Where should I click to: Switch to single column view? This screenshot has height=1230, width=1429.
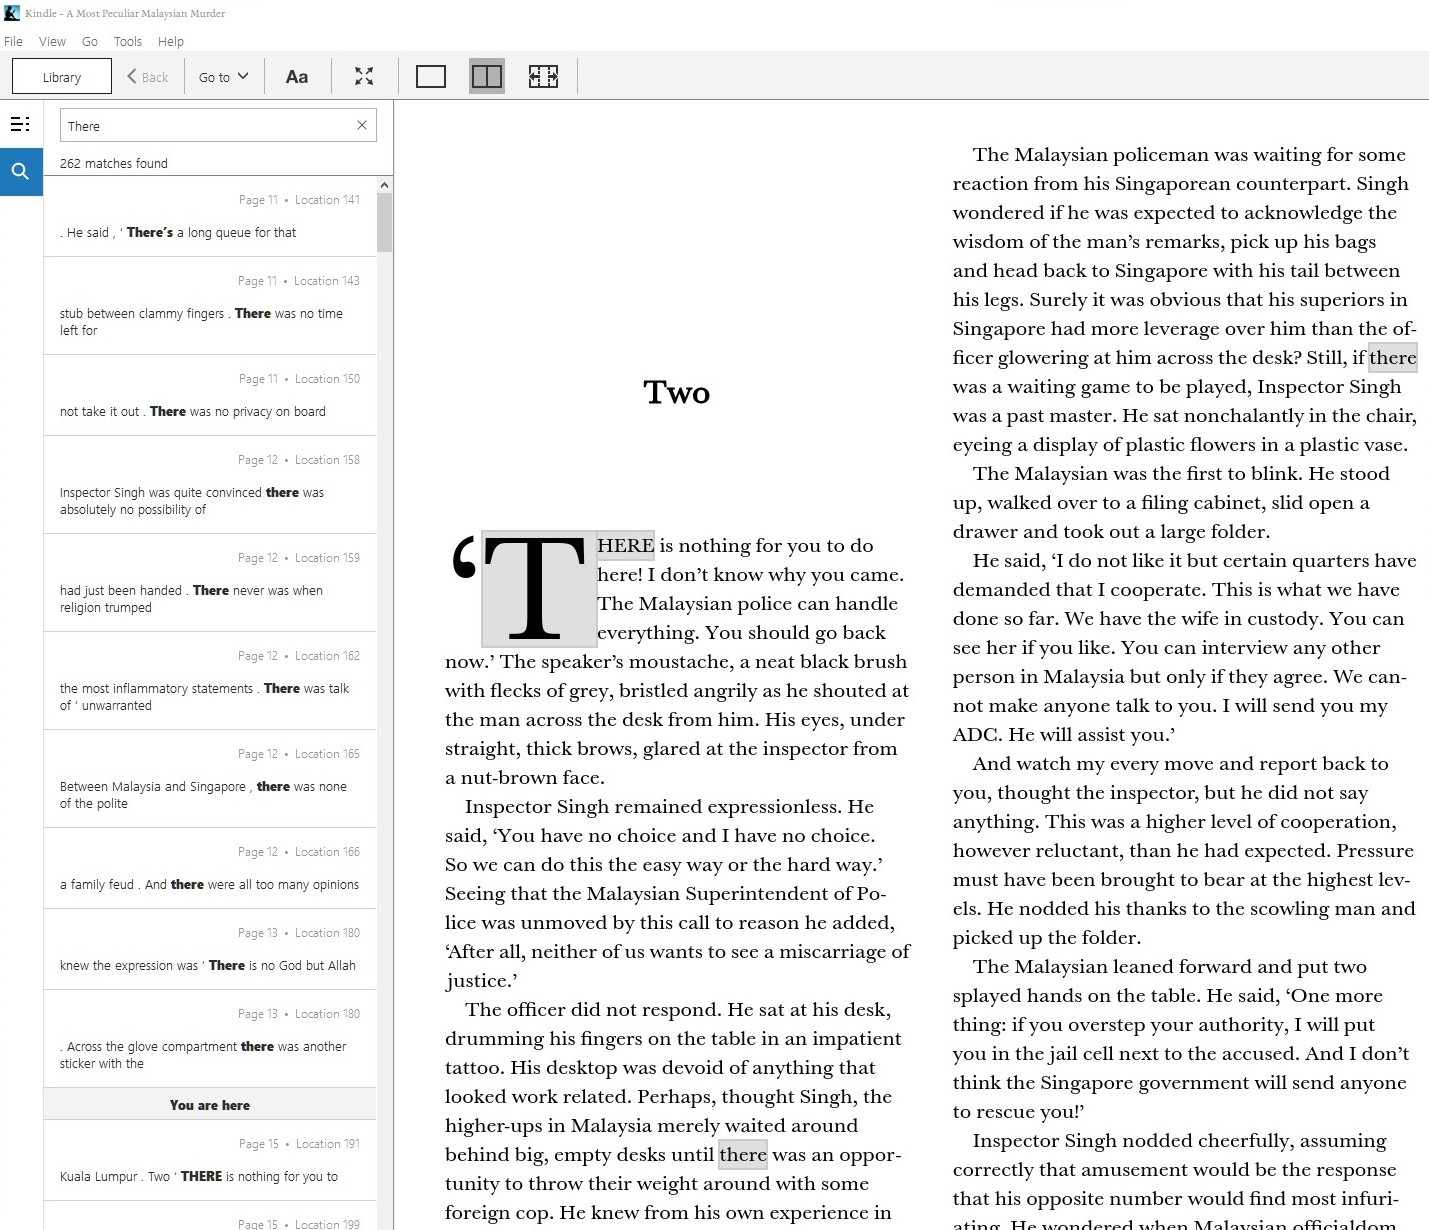[431, 77]
